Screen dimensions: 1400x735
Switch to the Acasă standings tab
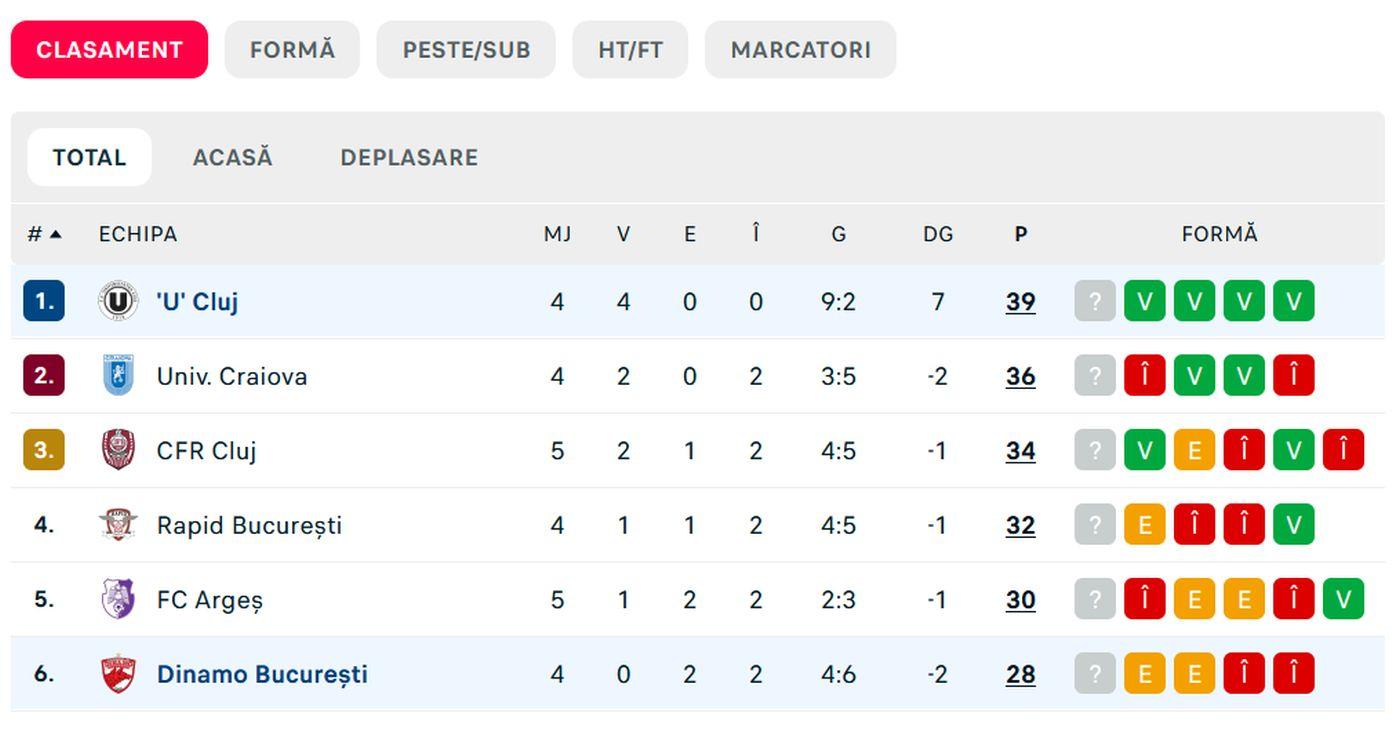click(232, 157)
